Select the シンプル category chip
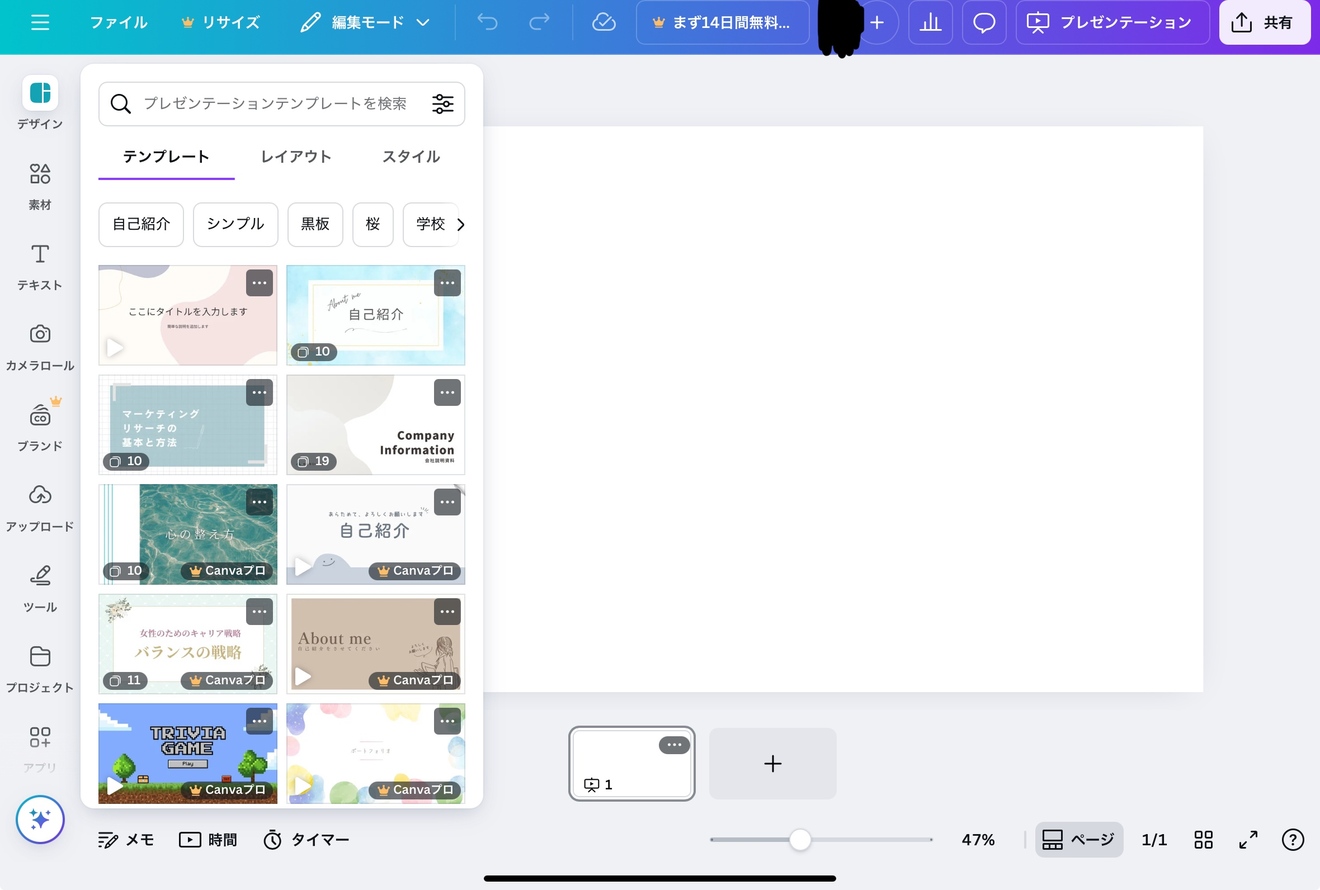Screen dimensions: 1320x890 (x=235, y=224)
